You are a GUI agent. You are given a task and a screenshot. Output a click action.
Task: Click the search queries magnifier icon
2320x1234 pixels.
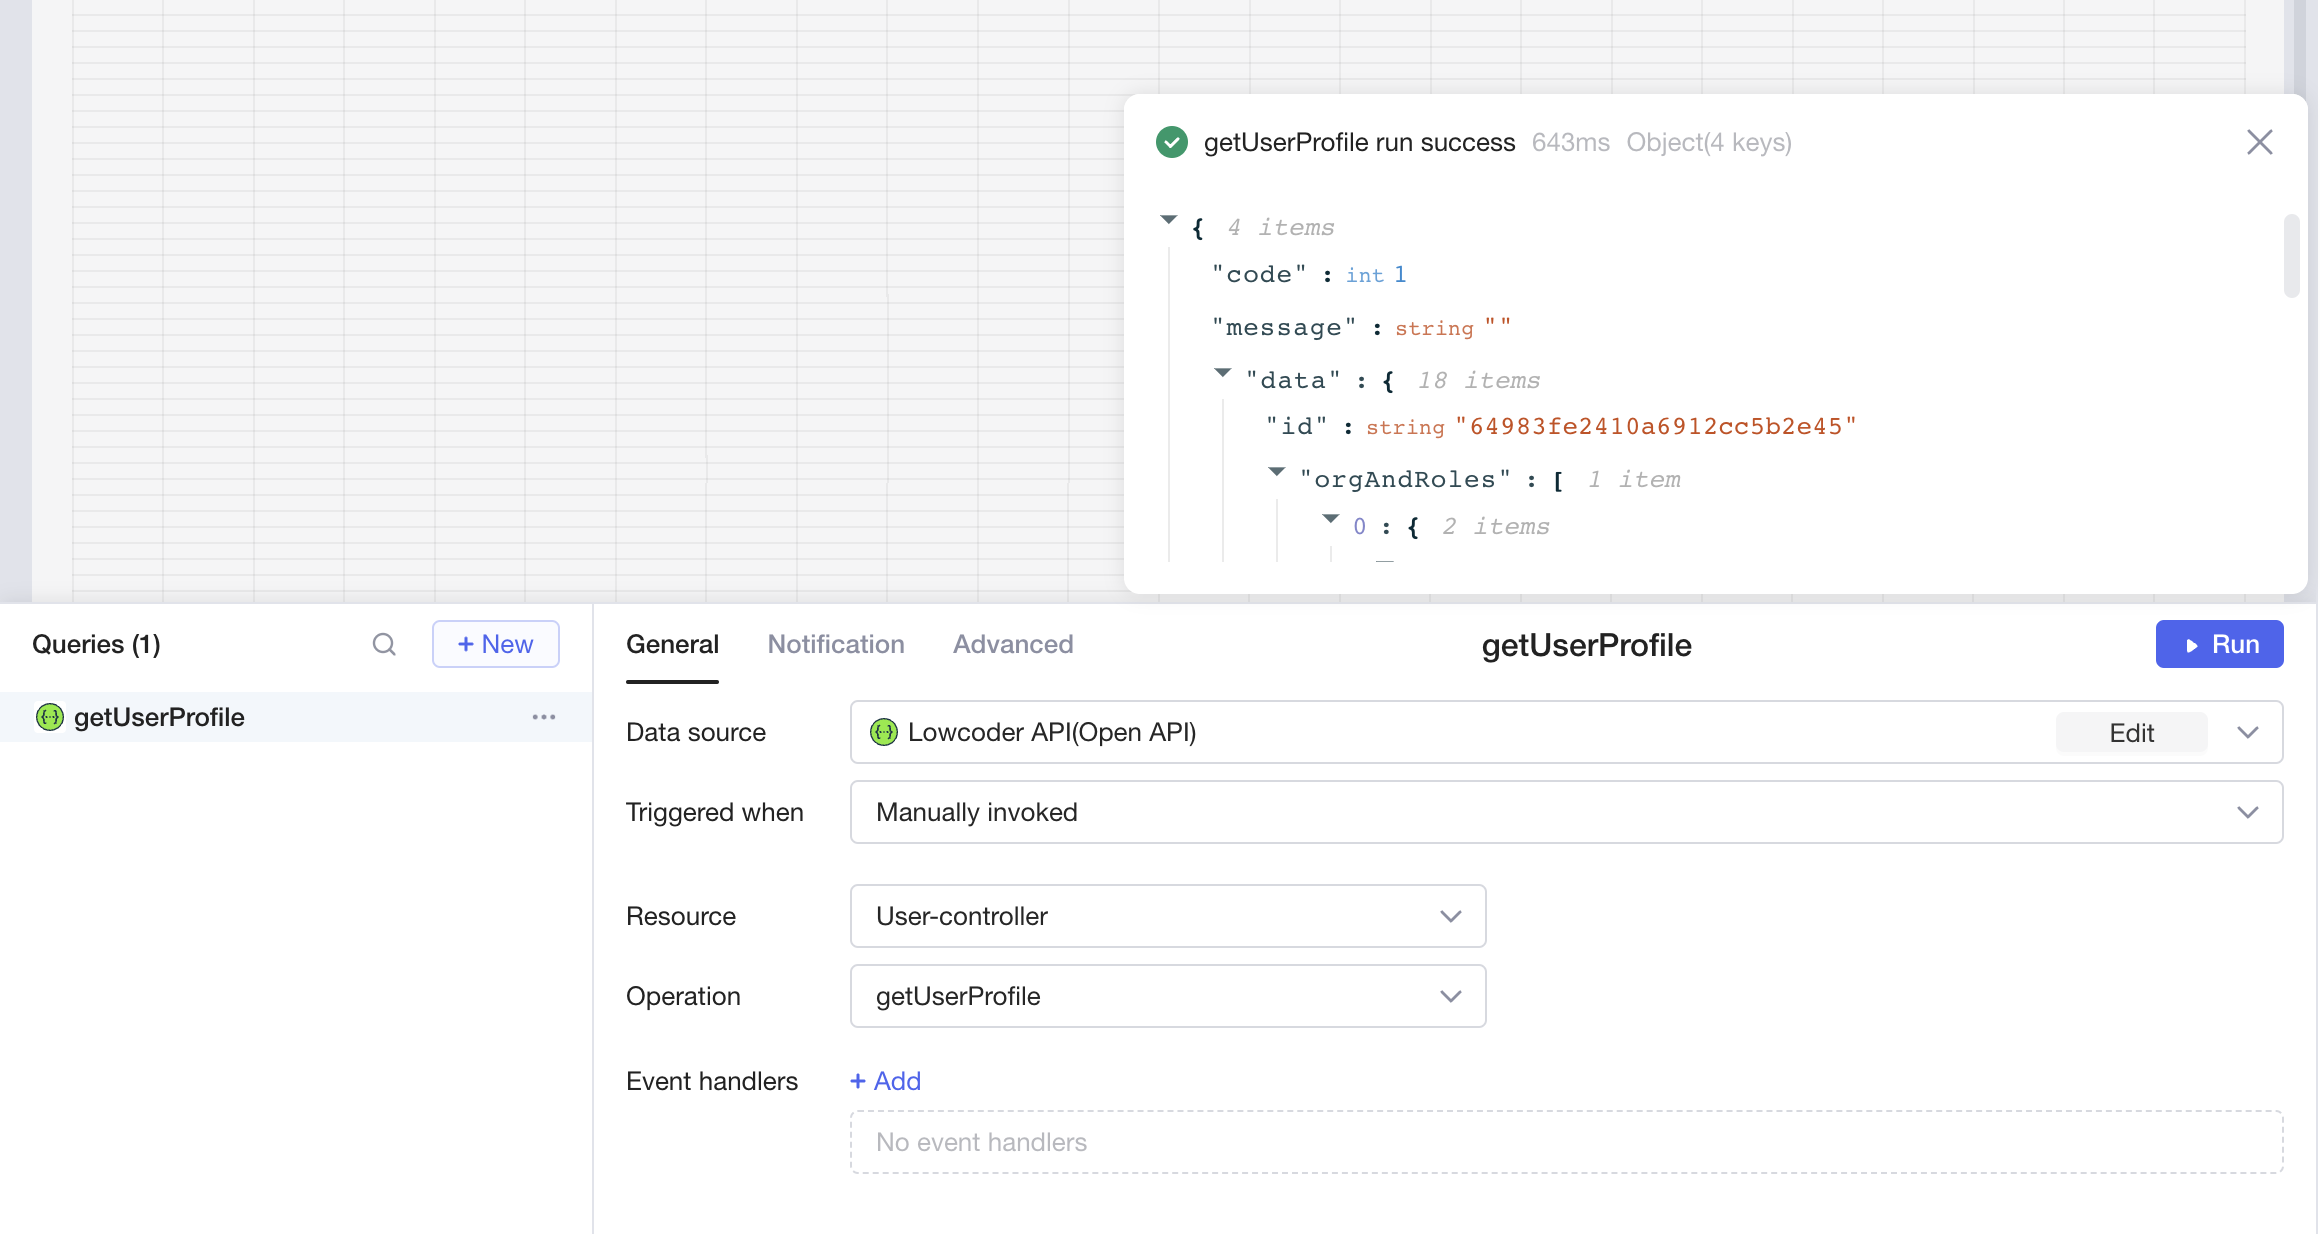(384, 644)
